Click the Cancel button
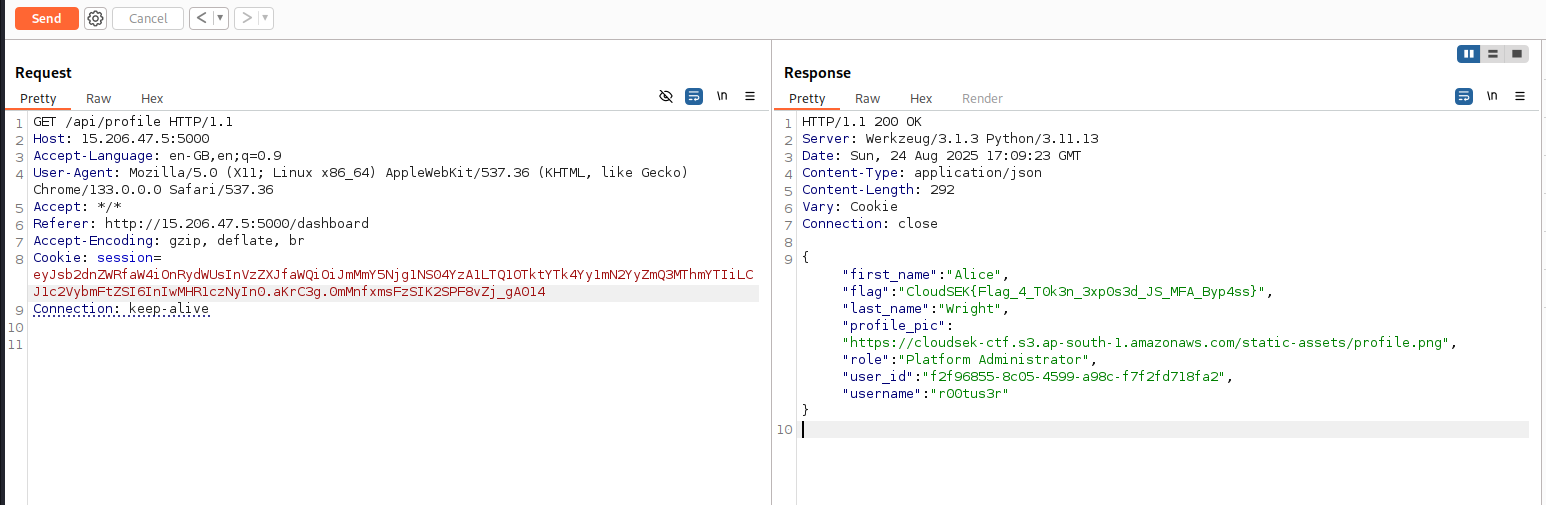Image resolution: width=1546 pixels, height=505 pixels. tap(148, 18)
